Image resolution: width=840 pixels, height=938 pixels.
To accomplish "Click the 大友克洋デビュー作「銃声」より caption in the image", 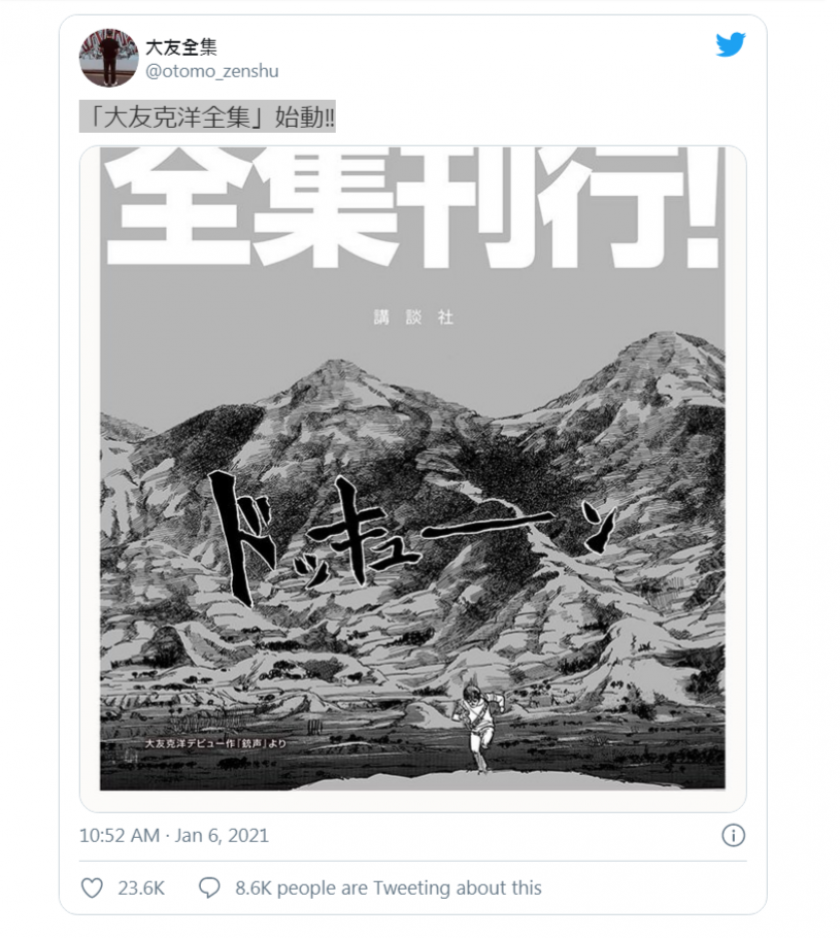I will point(217,744).
